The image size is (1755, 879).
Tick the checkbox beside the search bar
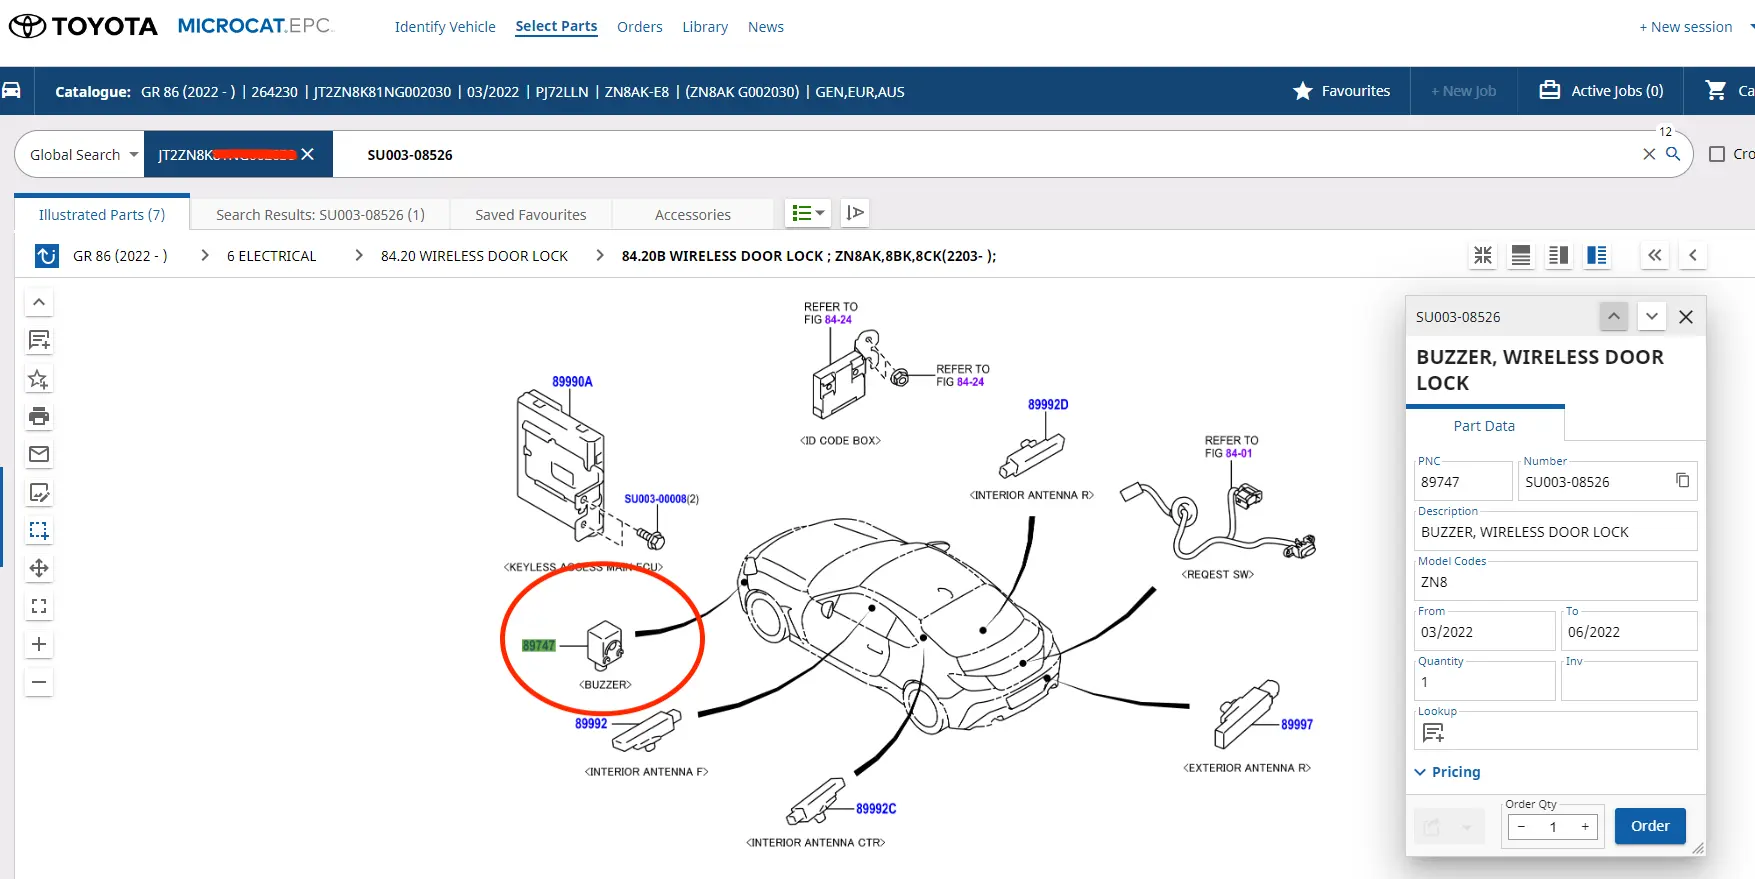click(x=1717, y=154)
